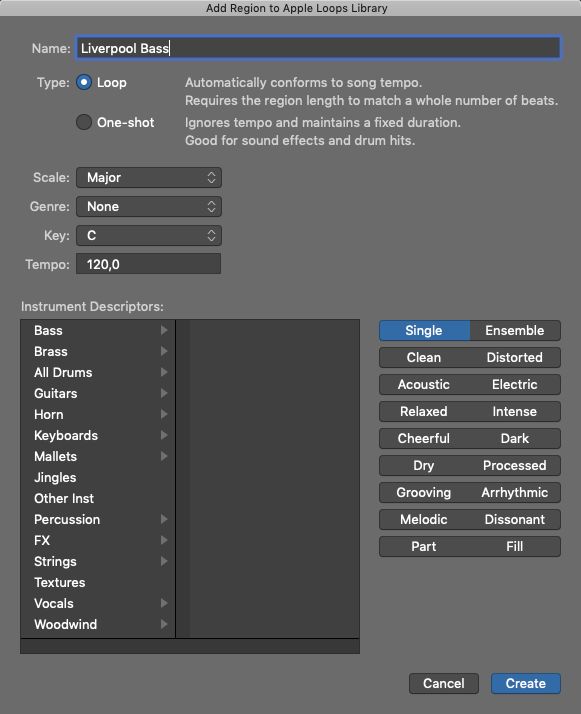
Task: Toggle the Distorted descriptor
Action: point(515,357)
